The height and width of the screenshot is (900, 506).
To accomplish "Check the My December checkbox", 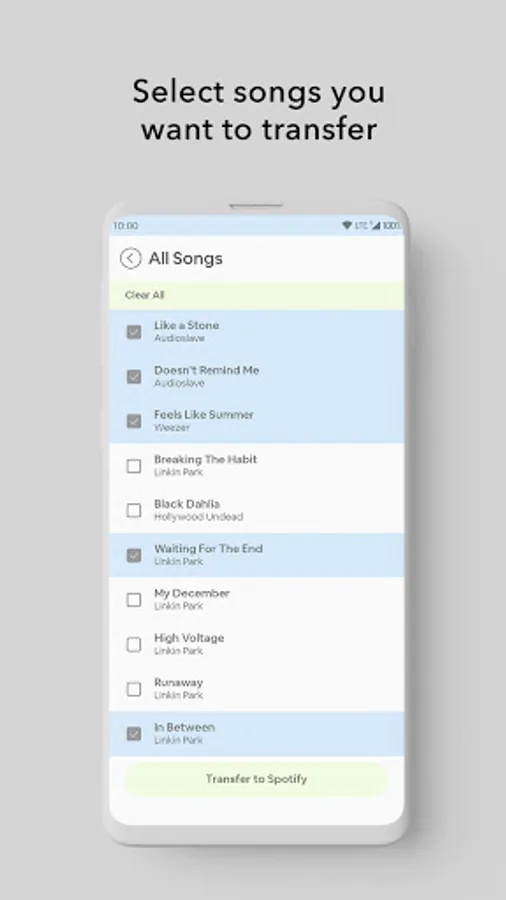I will point(134,600).
